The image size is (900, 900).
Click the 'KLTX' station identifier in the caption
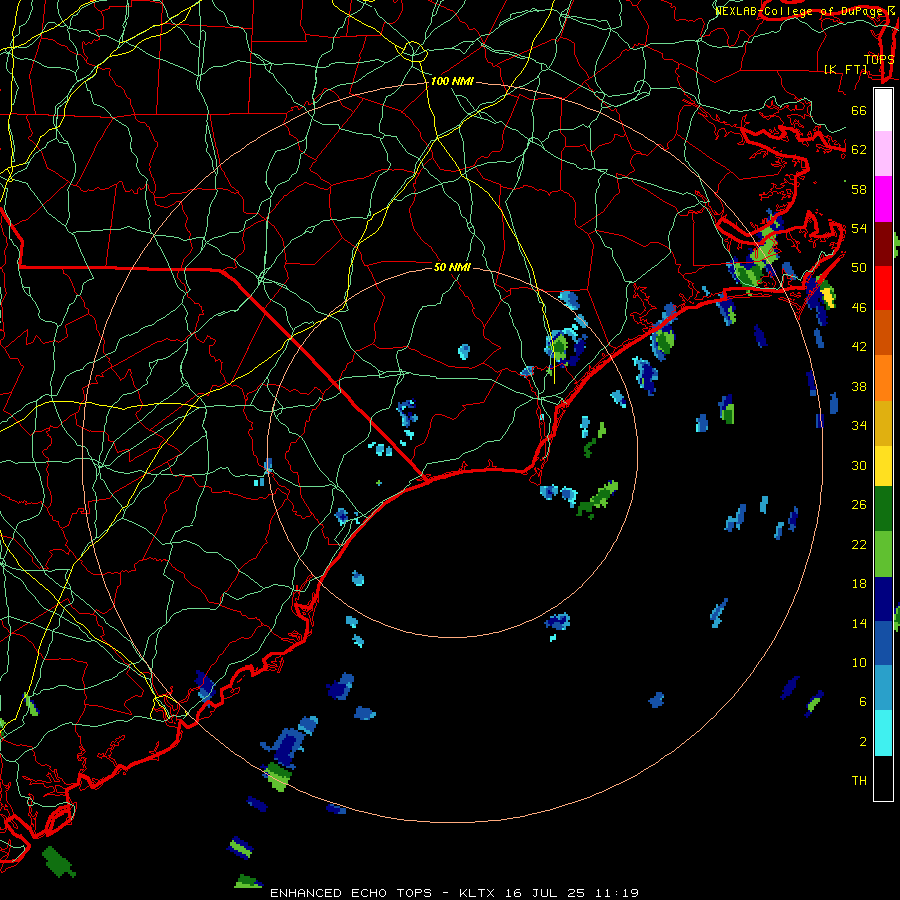pos(479,893)
